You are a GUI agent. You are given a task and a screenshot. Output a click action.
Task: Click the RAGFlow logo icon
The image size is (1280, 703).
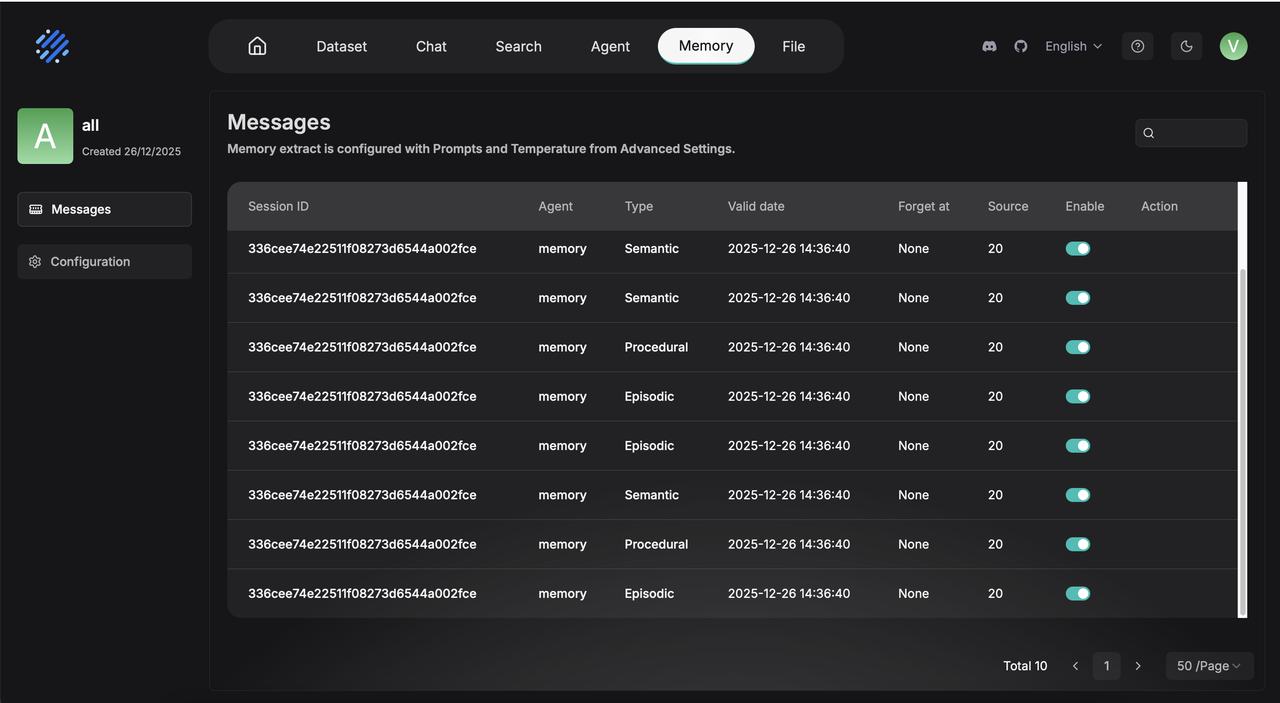pos(52,46)
